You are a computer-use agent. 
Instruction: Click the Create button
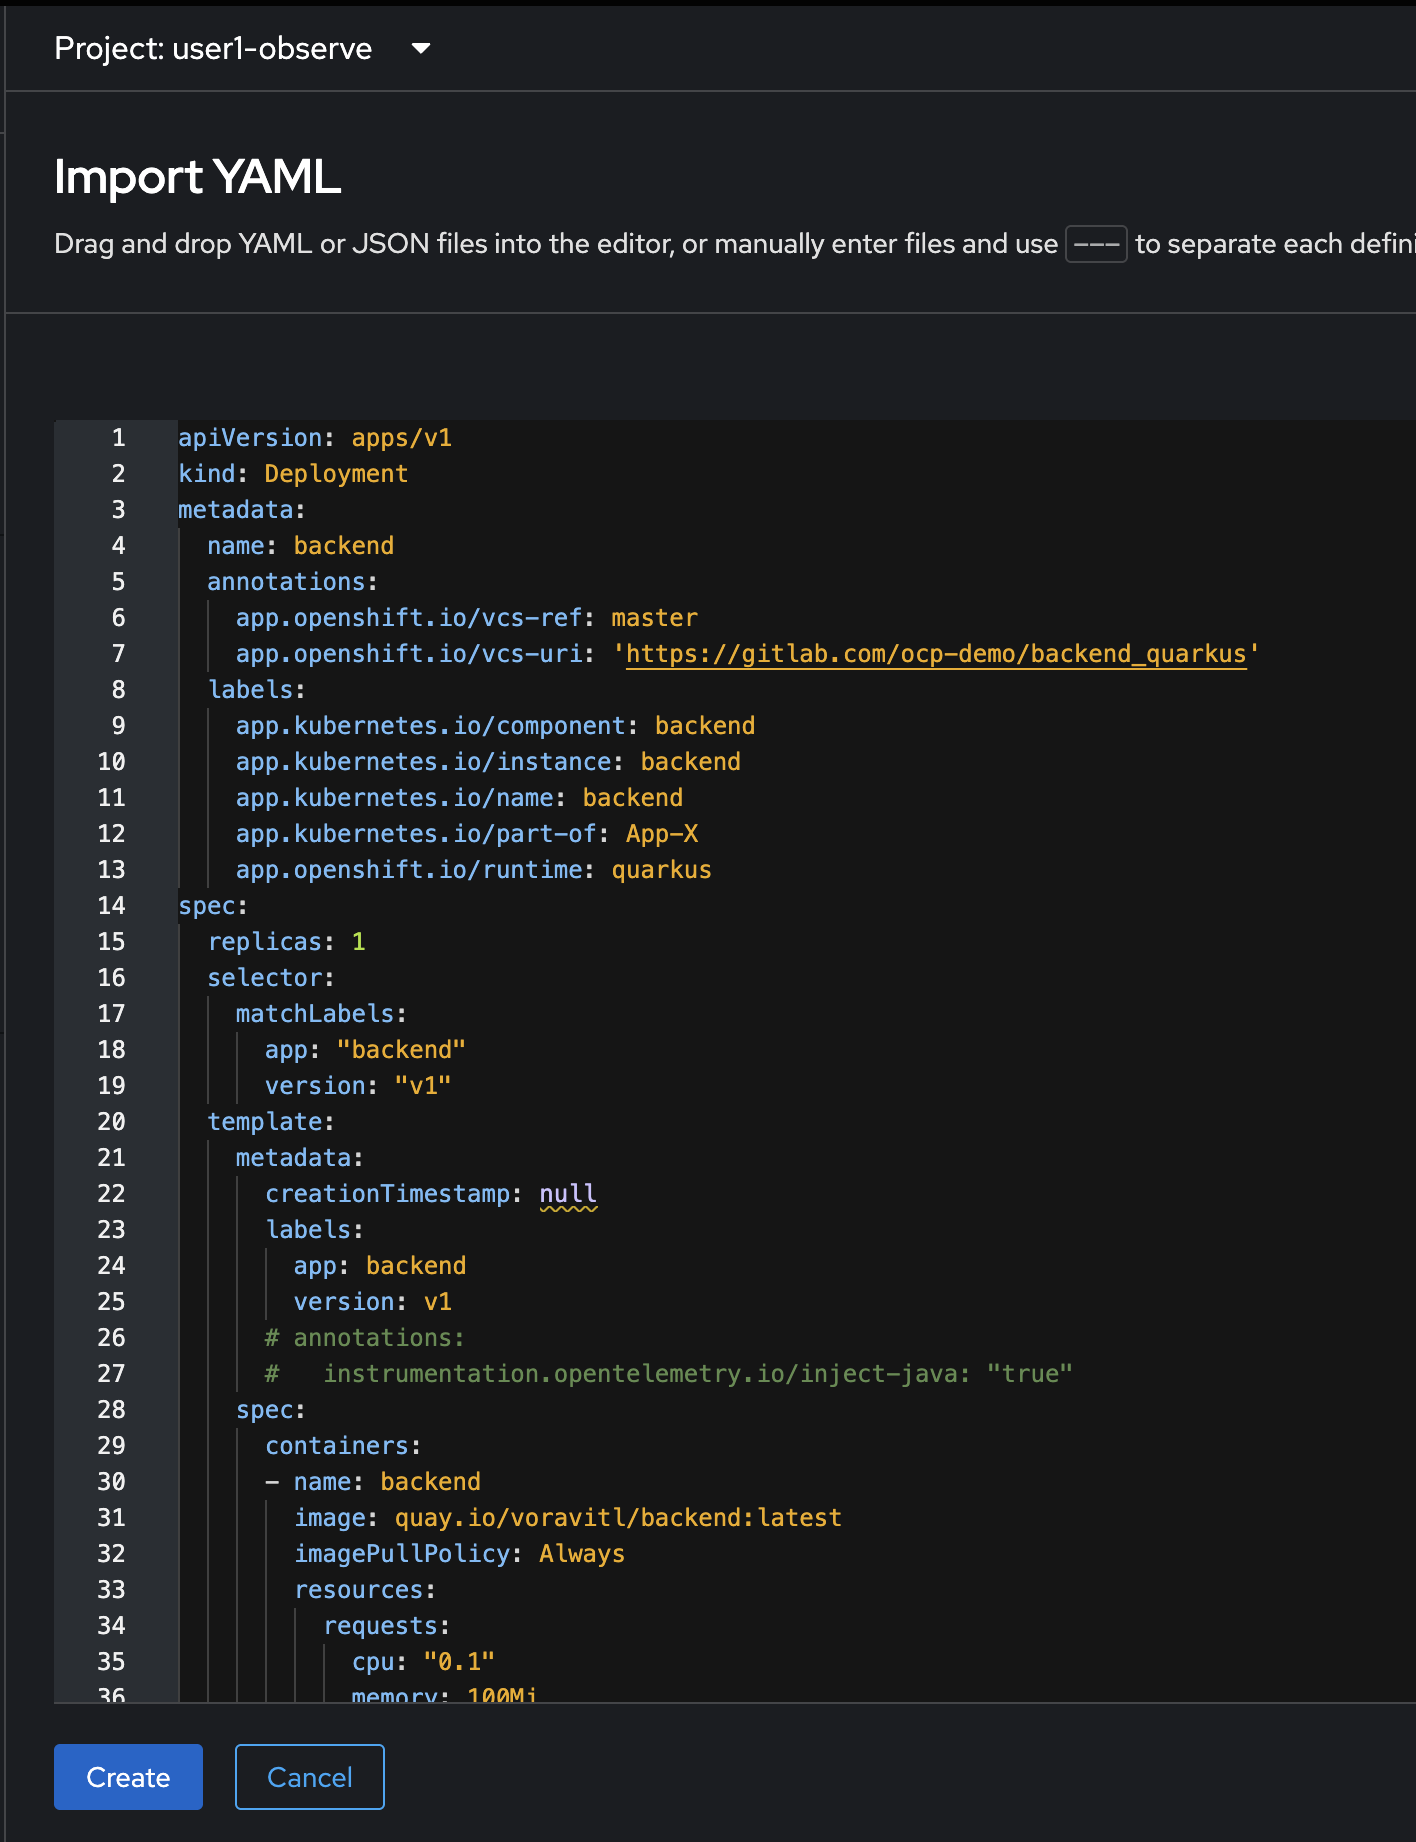click(128, 1777)
